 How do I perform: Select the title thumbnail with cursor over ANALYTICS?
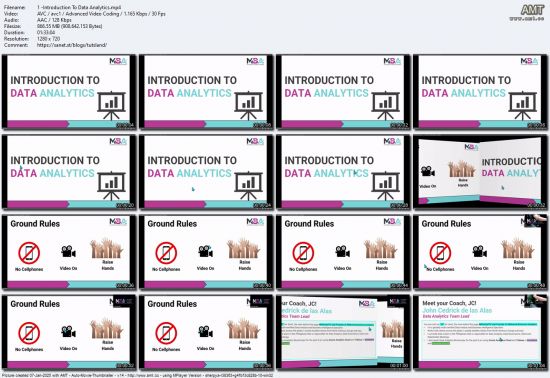click(343, 172)
